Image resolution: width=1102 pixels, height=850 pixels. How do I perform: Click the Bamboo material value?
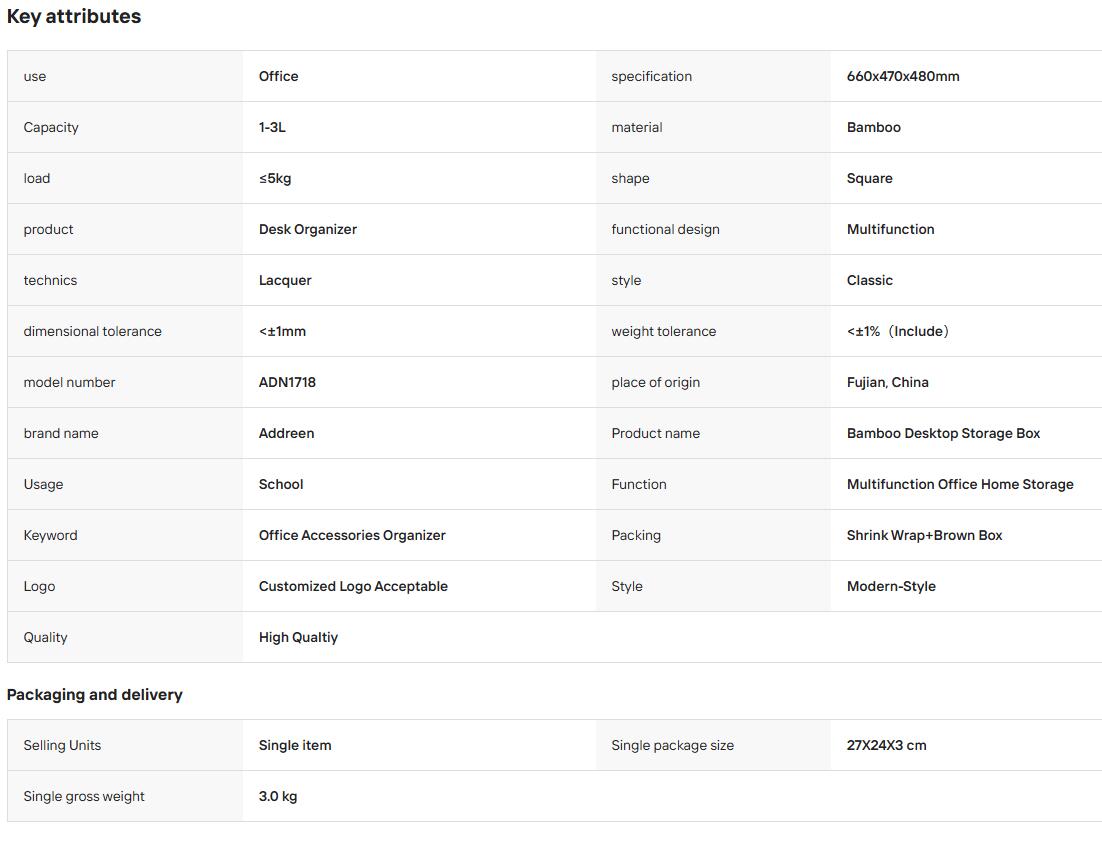tap(874, 127)
